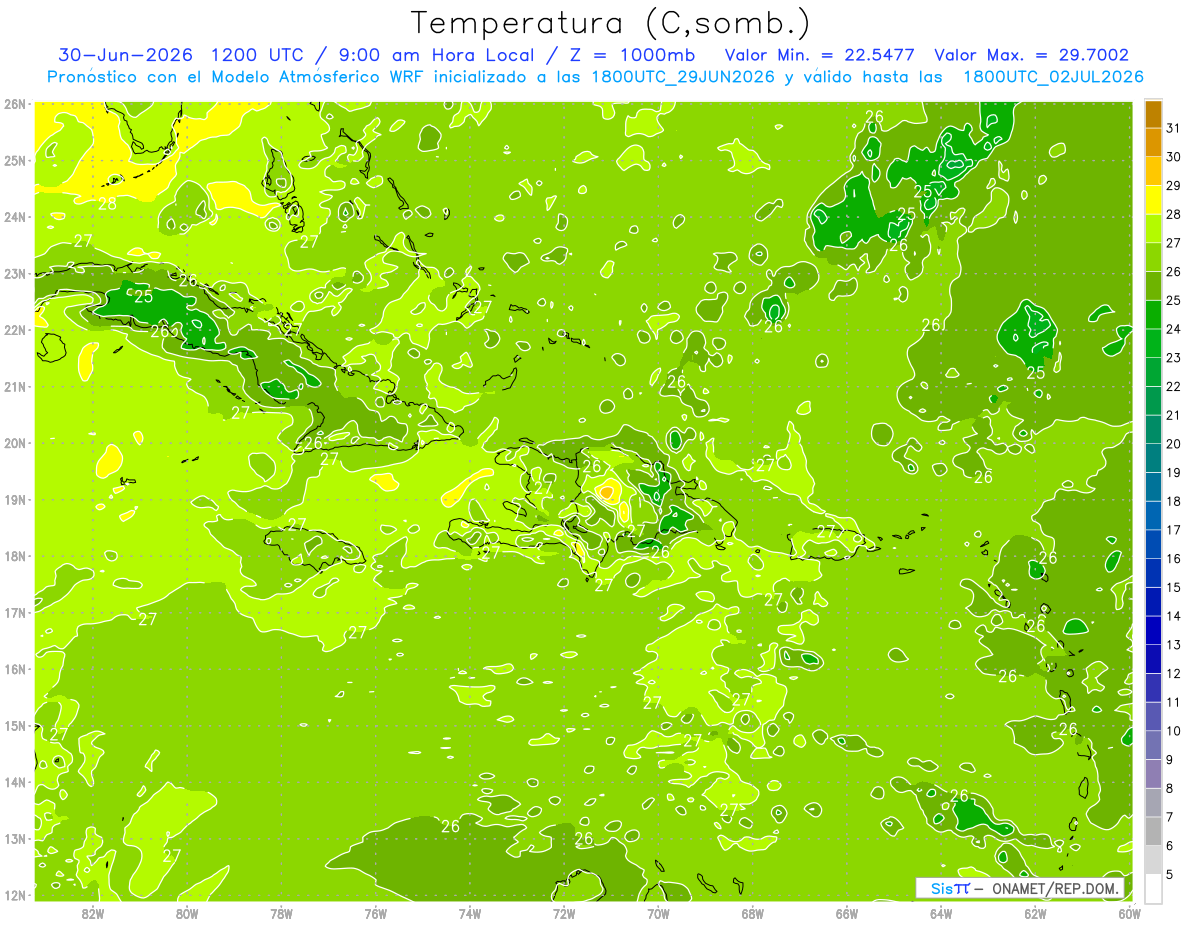This screenshot has height=927, width=1200.
Task: Click latitude axis label '18N'
Action: [16, 556]
